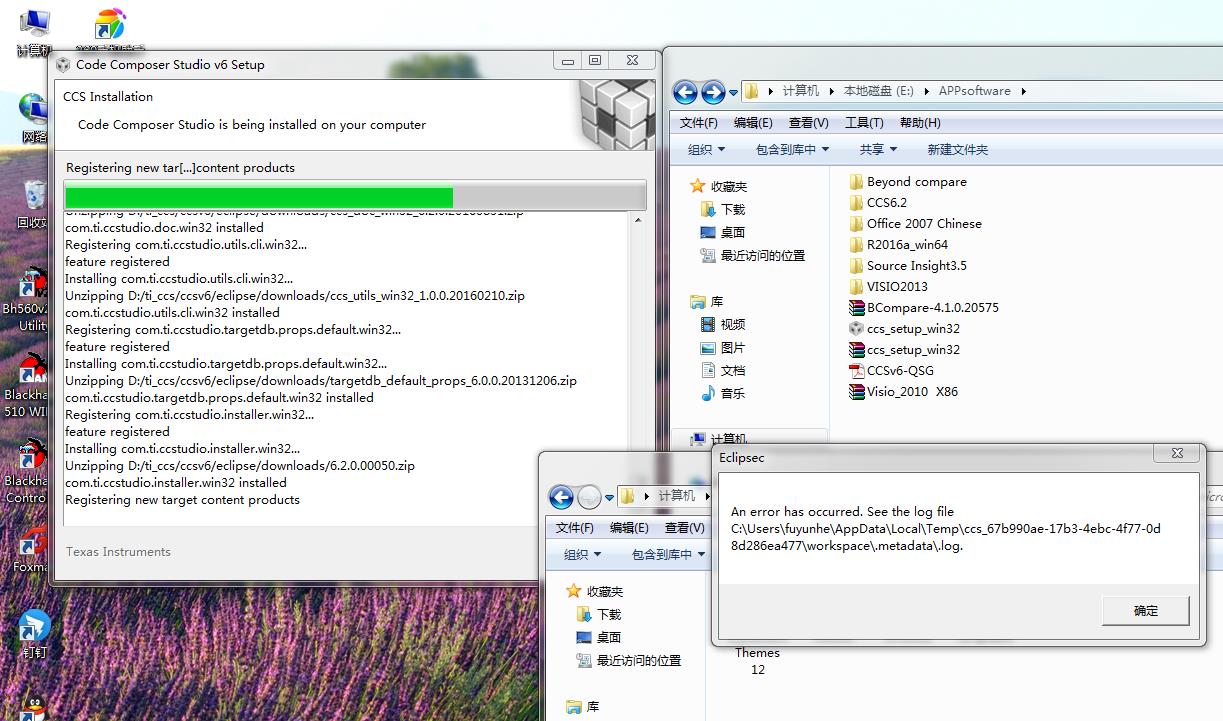Open 文件(F) menu in lower explorer window
Viewport: 1223px width, 721px height.
point(575,528)
